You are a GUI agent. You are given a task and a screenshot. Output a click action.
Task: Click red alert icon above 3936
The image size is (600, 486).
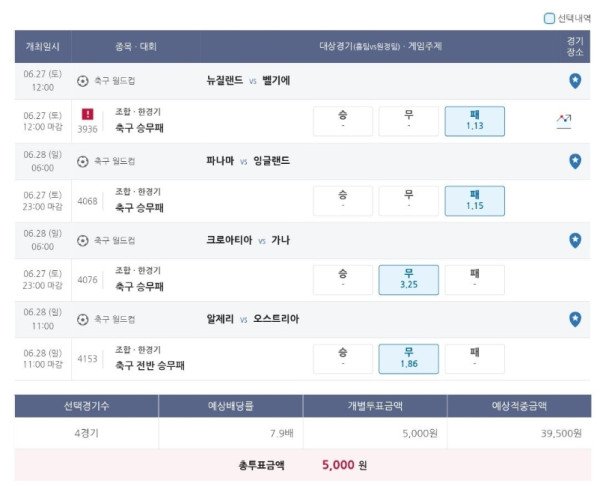click(x=88, y=114)
